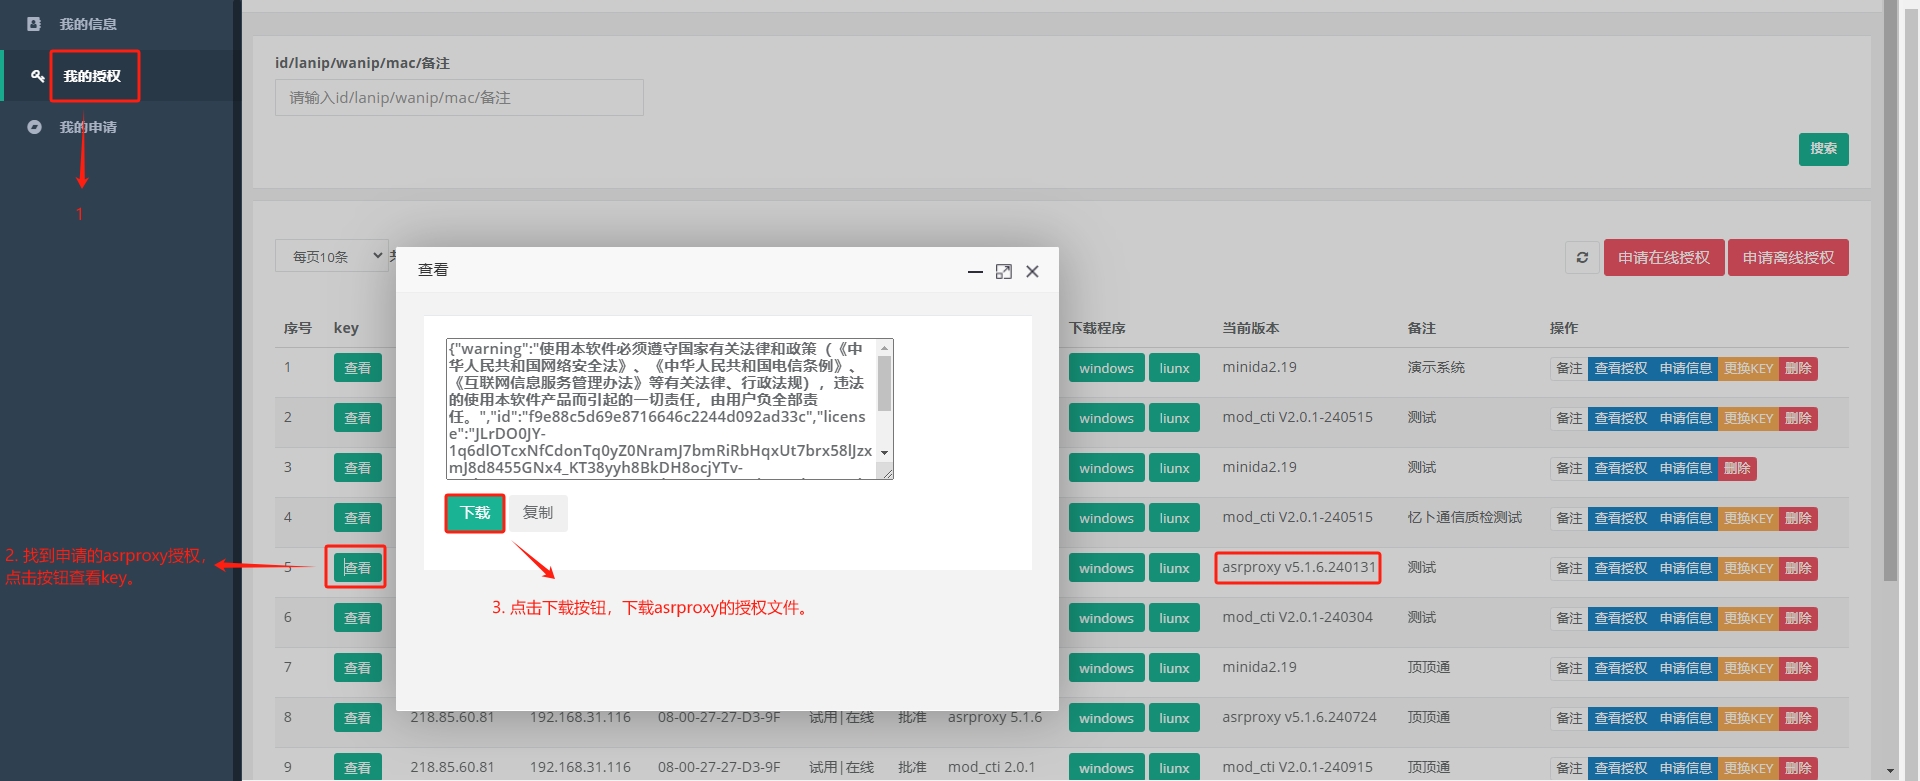Open the 每页10条 page size dropdown
Viewport: 1920px width, 781px height.
[332, 256]
